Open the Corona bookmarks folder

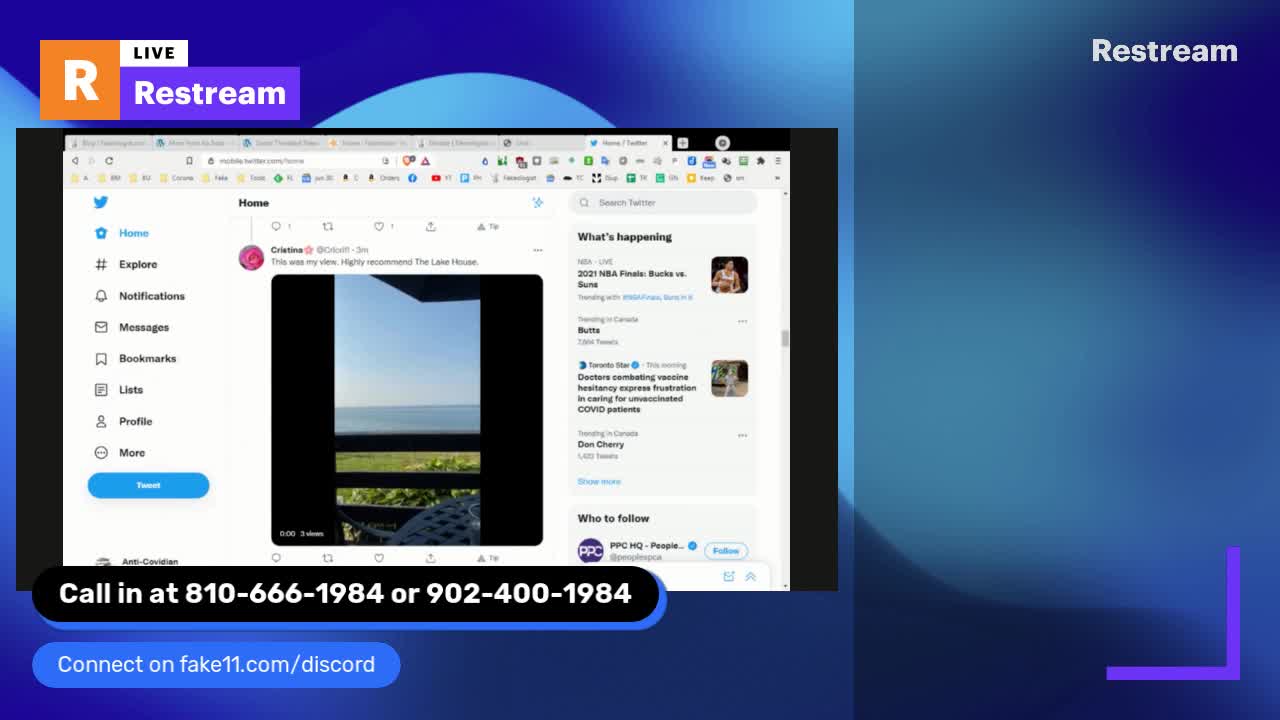pyautogui.click(x=177, y=178)
